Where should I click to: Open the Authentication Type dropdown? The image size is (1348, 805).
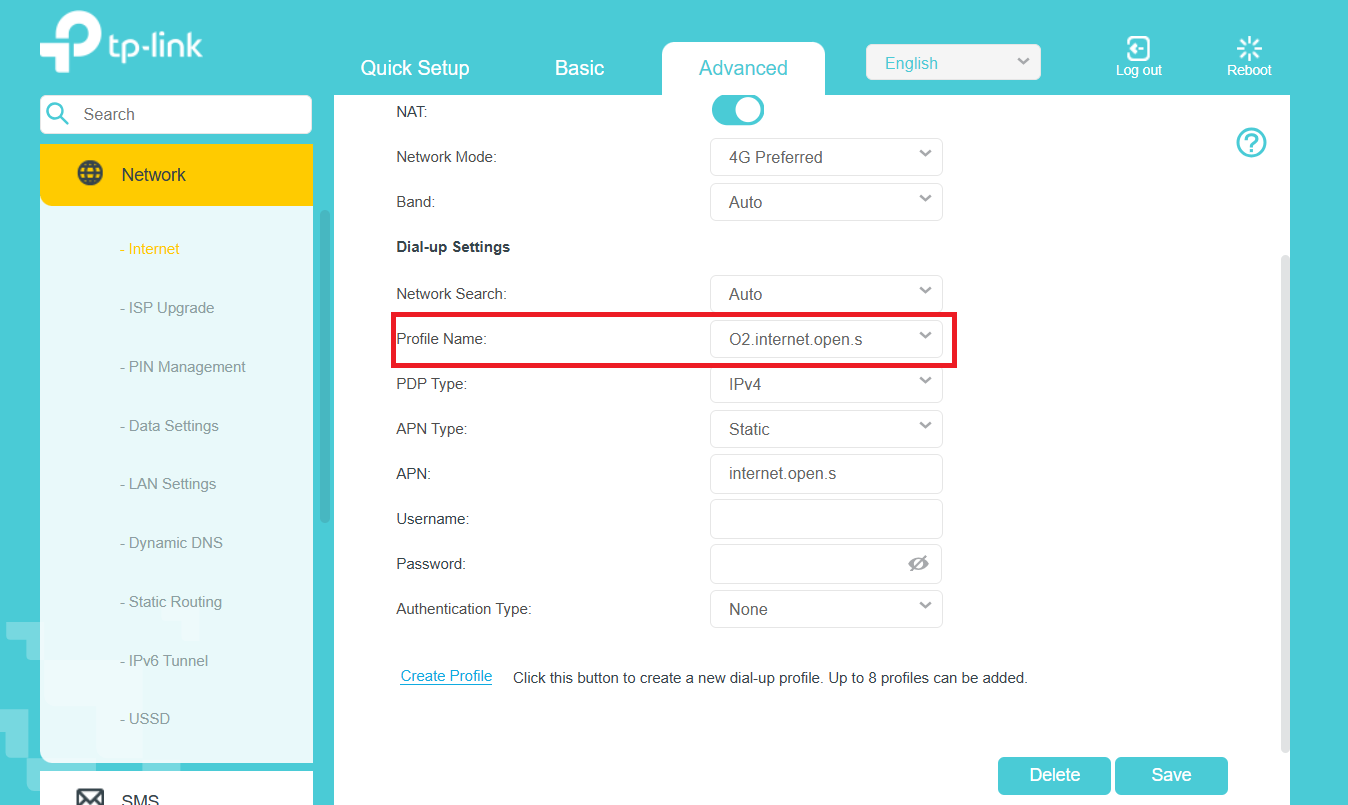[826, 609]
